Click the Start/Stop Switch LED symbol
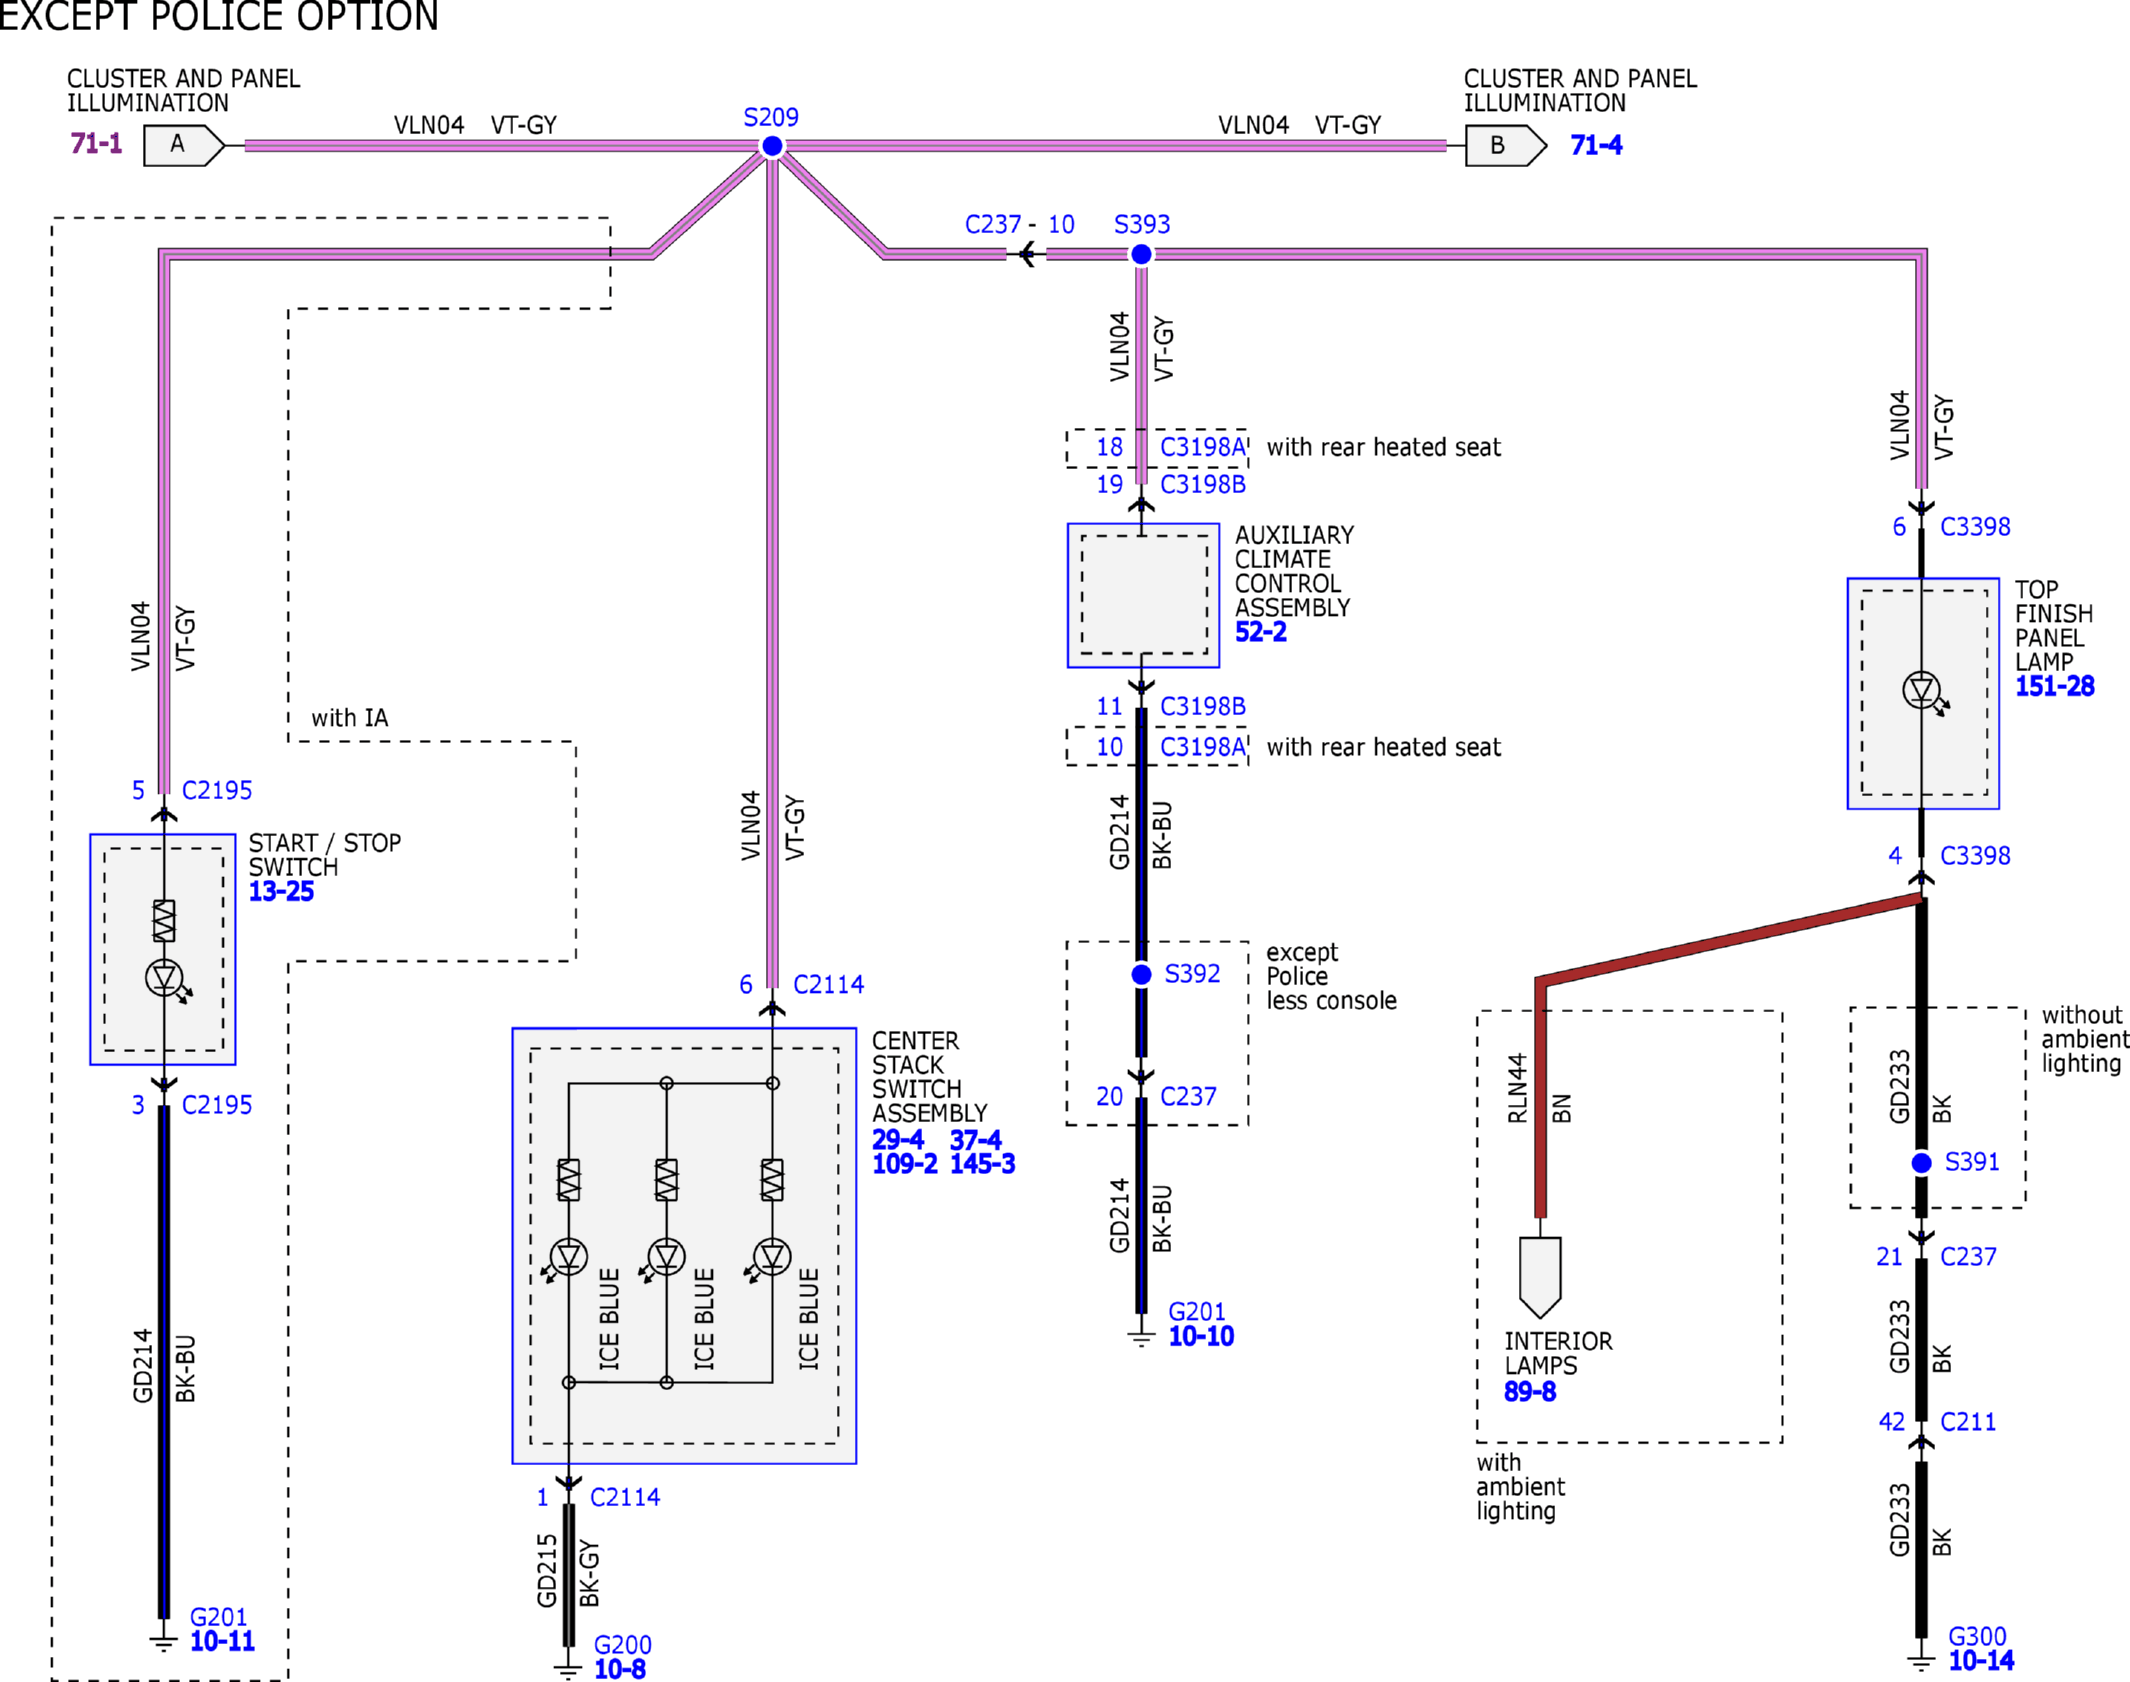Image resolution: width=2130 pixels, height=1682 pixels. [x=166, y=978]
